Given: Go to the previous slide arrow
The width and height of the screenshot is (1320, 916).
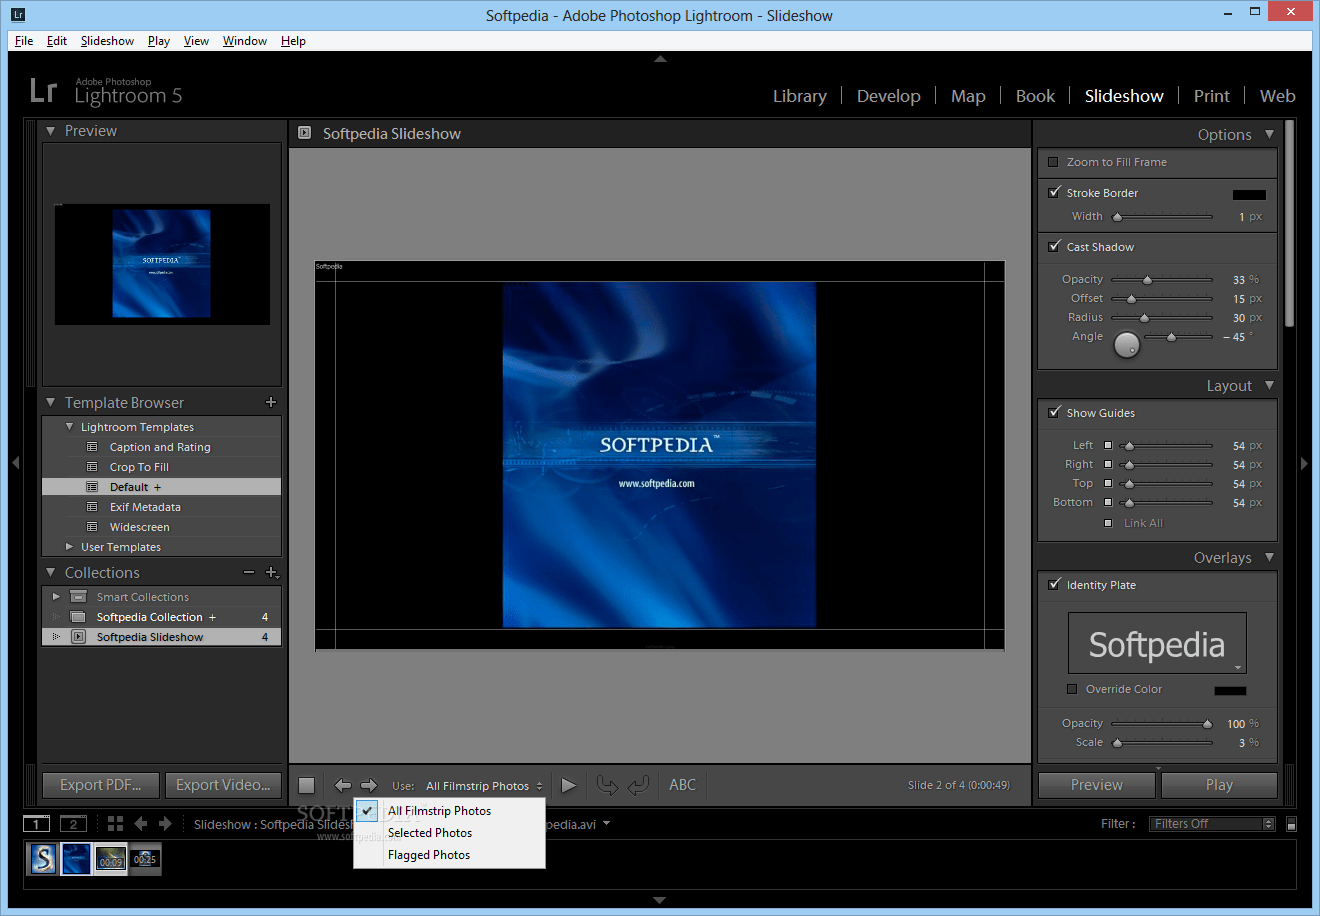Looking at the screenshot, I should 342,785.
